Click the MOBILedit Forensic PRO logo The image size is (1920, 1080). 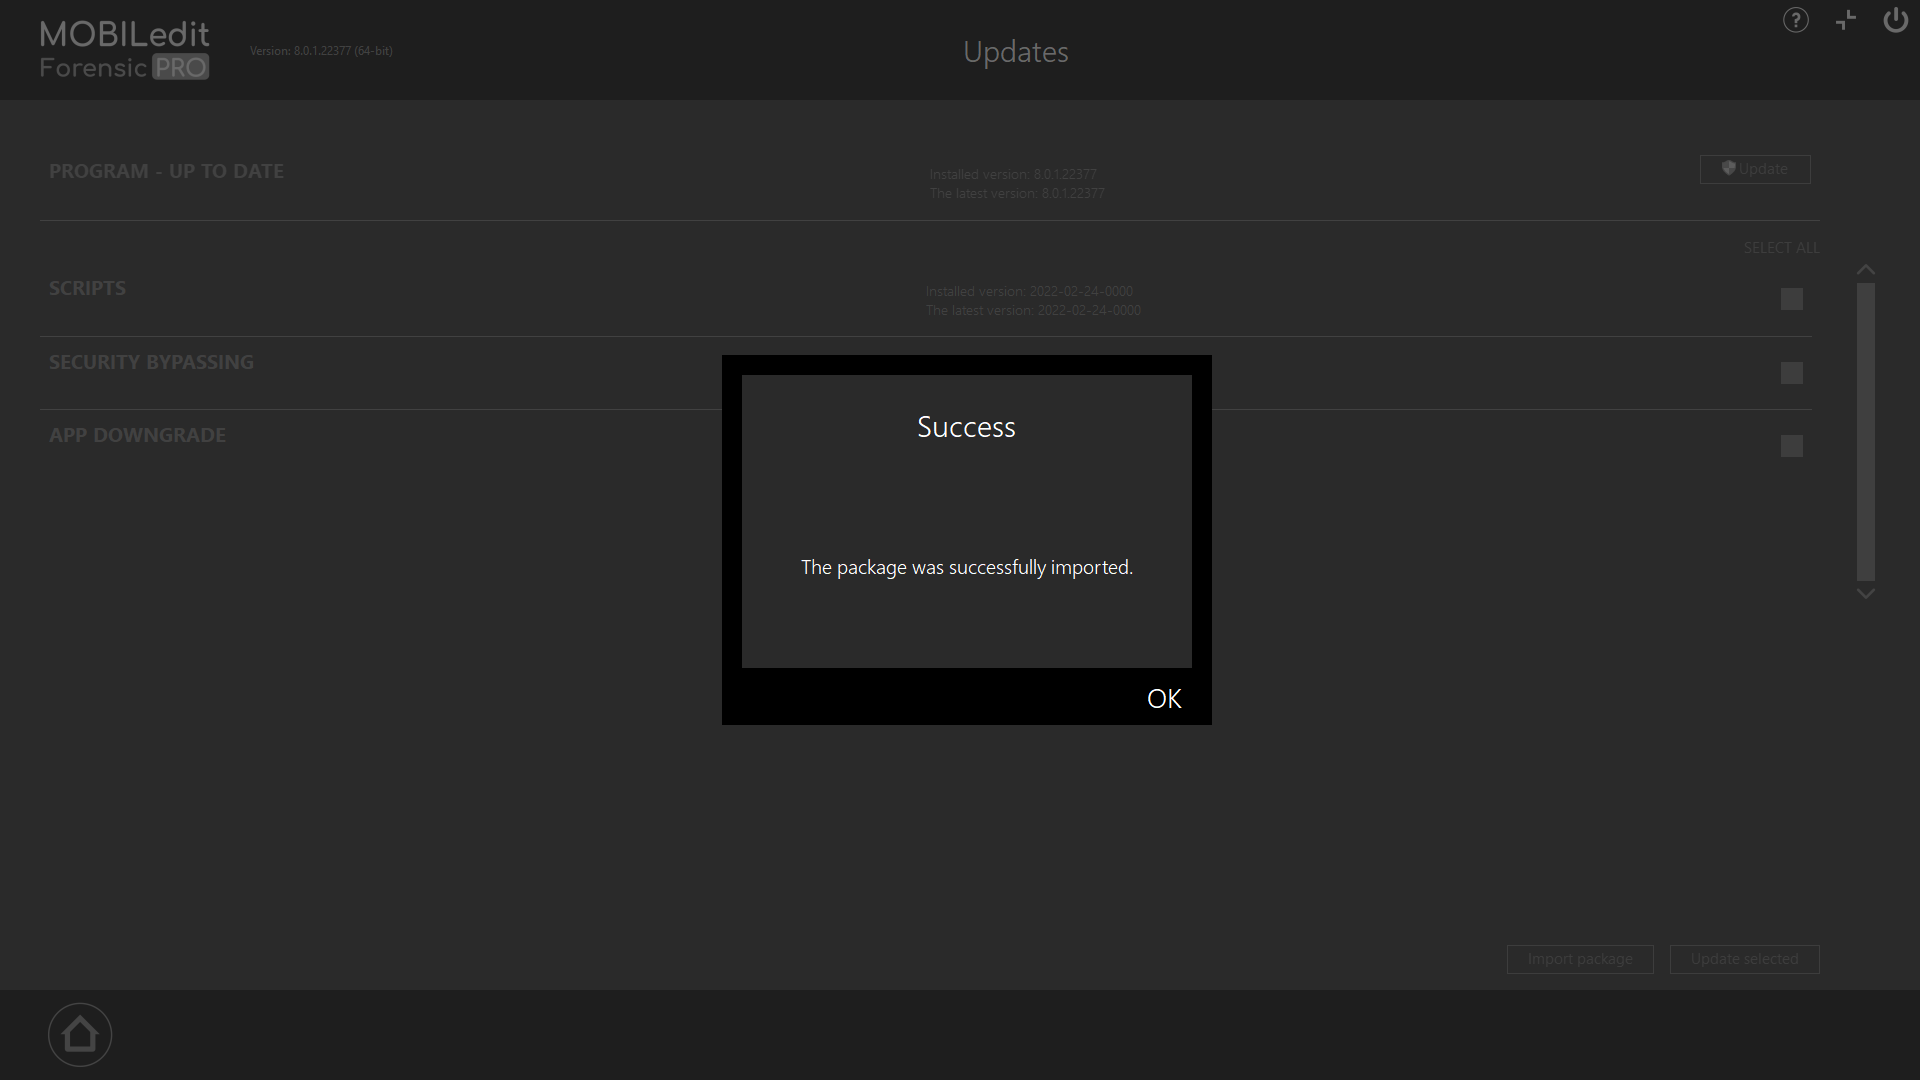click(x=123, y=49)
